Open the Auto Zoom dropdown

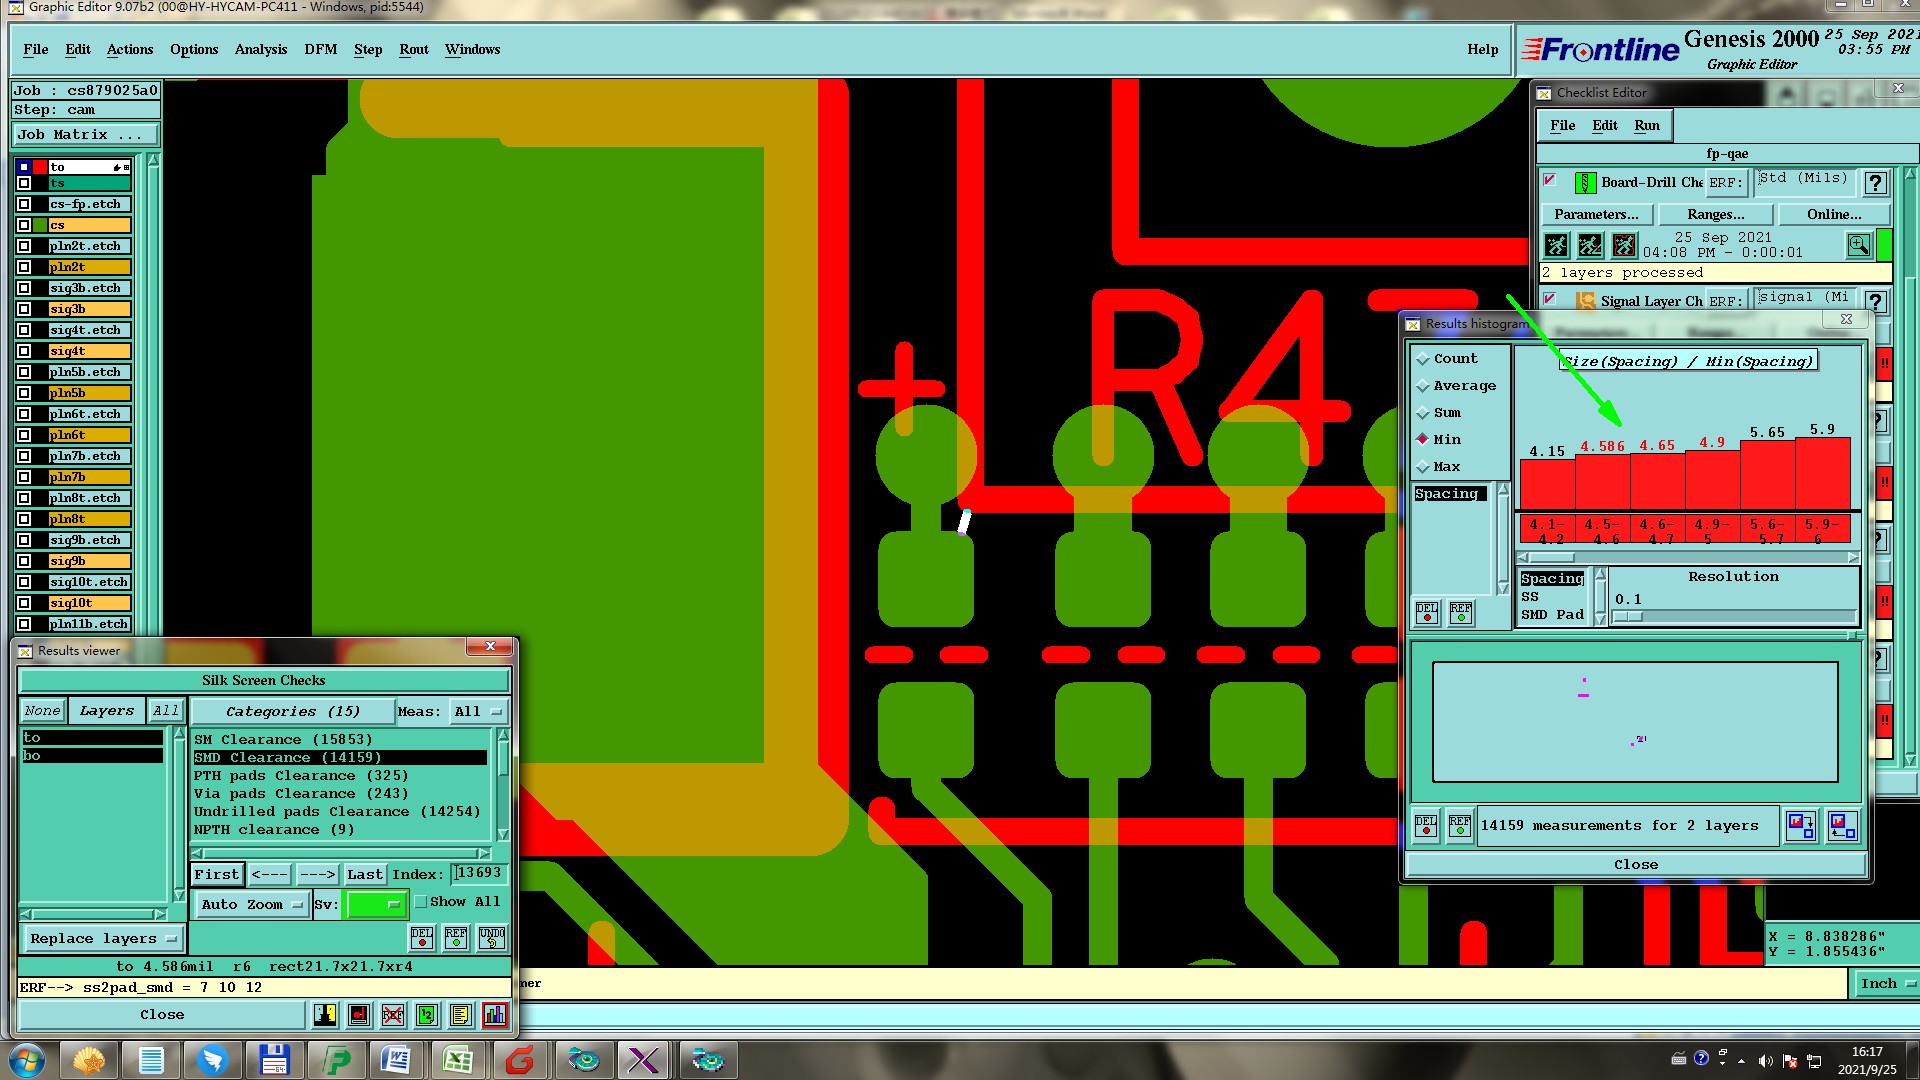251,905
